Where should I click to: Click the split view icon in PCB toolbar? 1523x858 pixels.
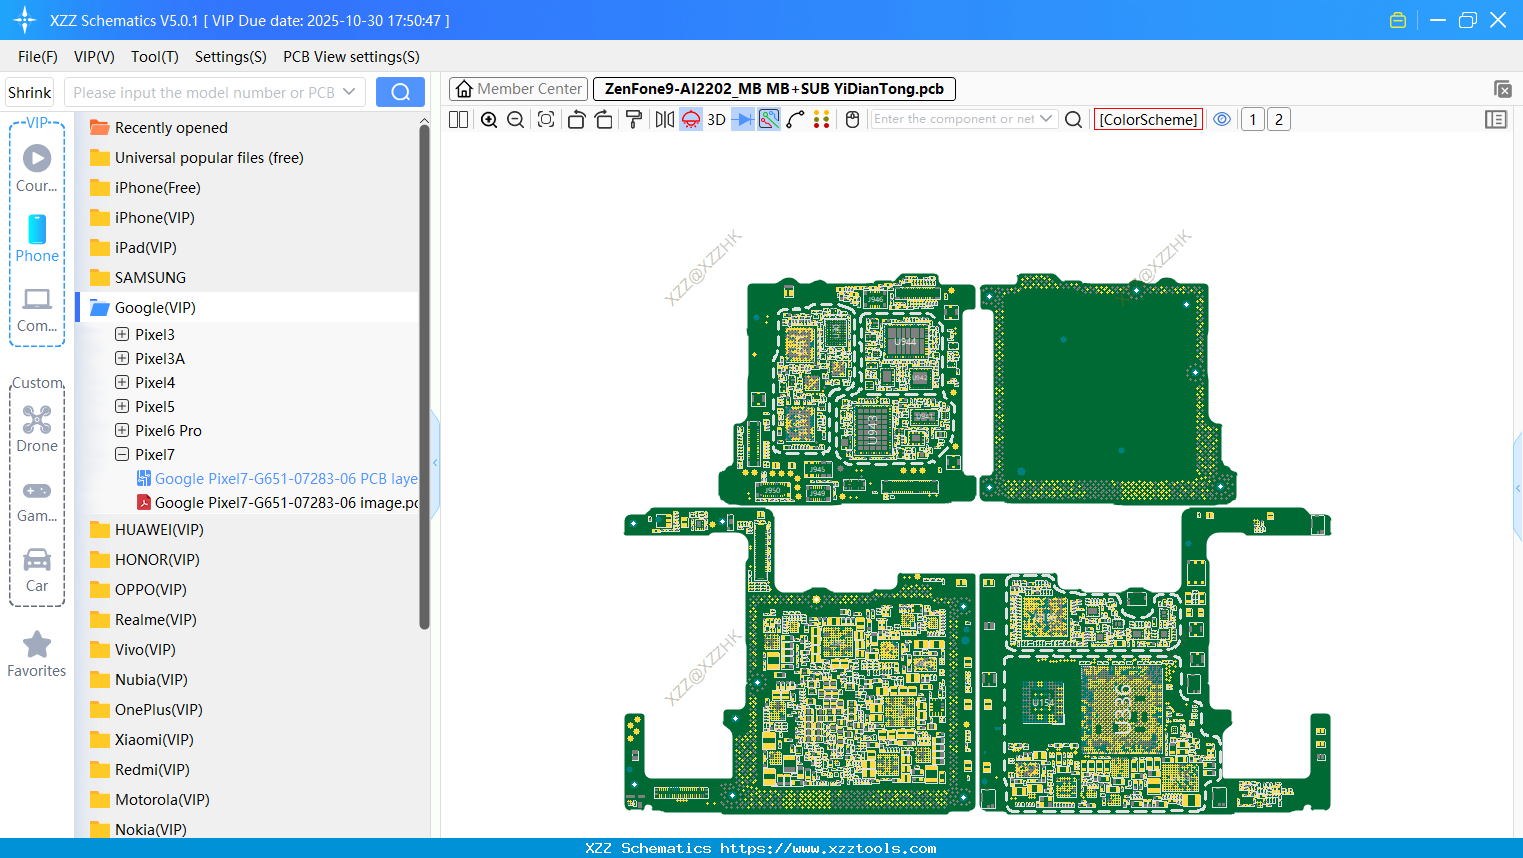[x=458, y=119]
